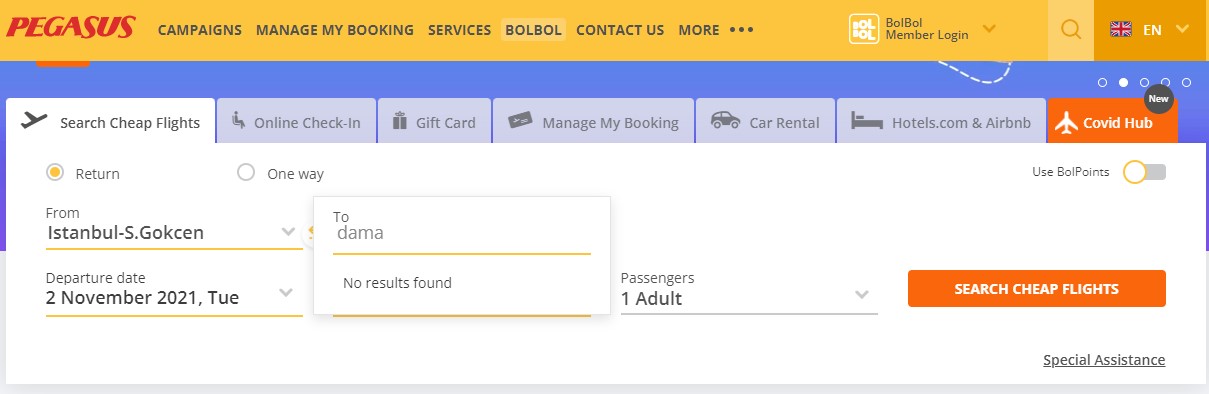Image resolution: width=1209 pixels, height=394 pixels.
Task: Click the Search Cheap Flights orange button
Action: (1036, 288)
